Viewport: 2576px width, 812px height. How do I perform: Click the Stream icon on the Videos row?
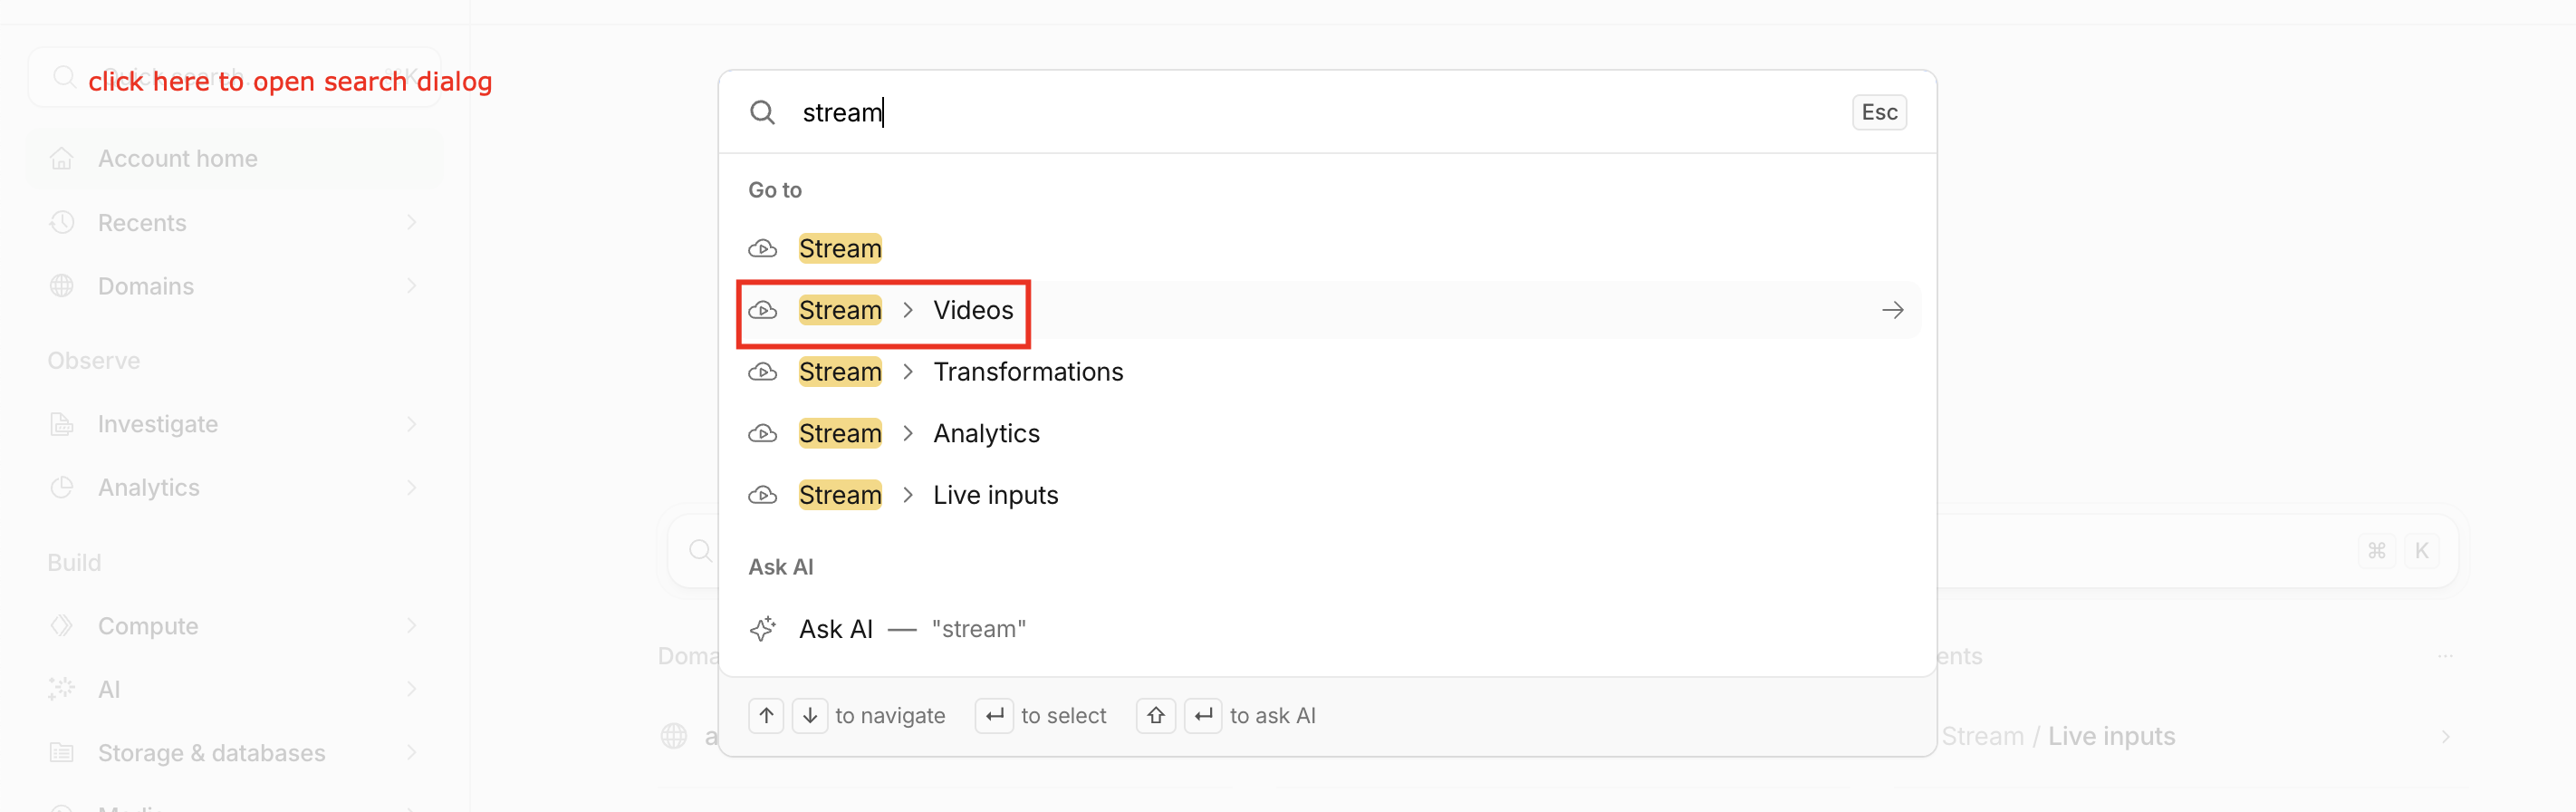[x=763, y=310]
